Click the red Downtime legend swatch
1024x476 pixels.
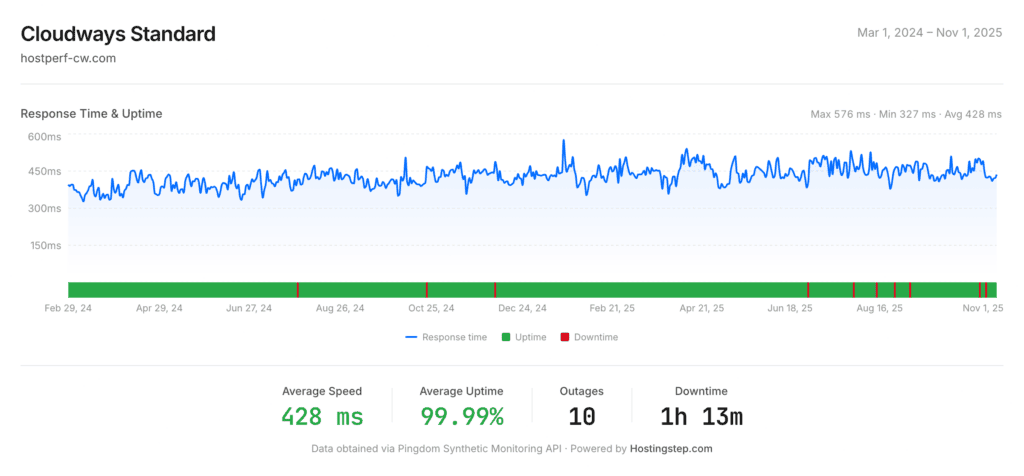click(564, 338)
